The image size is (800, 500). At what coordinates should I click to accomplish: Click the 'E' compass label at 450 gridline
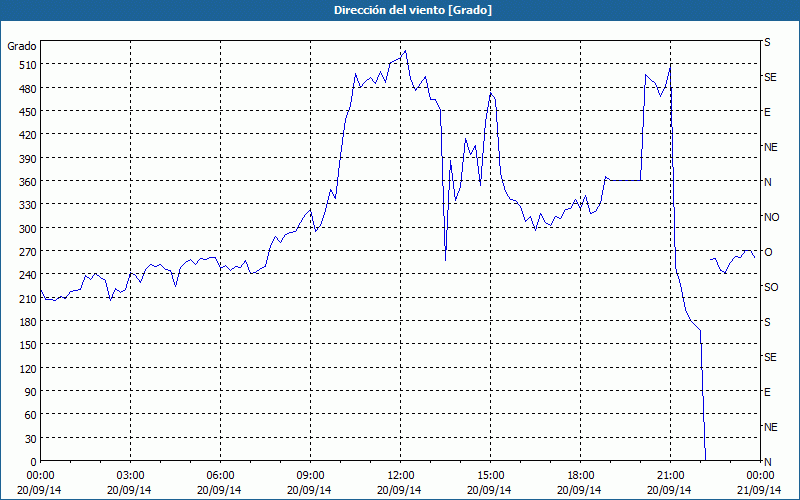tap(767, 112)
